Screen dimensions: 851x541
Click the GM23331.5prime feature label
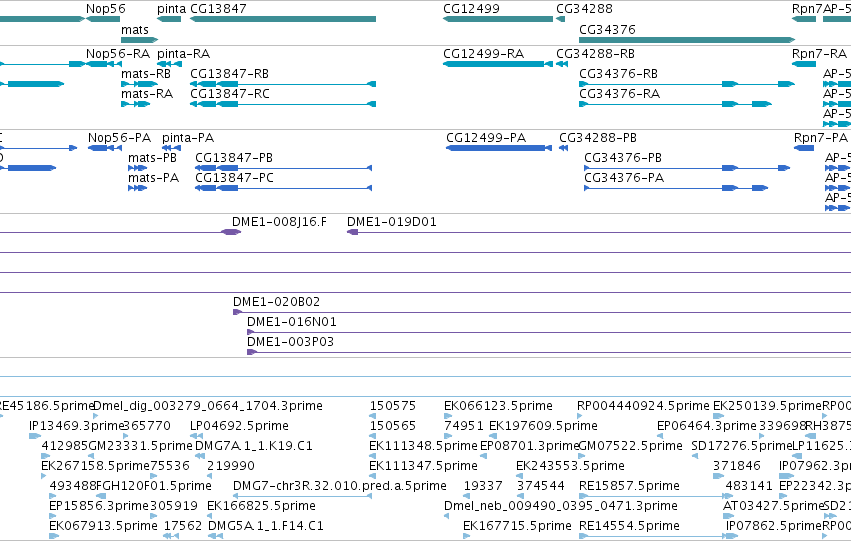tap(139, 446)
